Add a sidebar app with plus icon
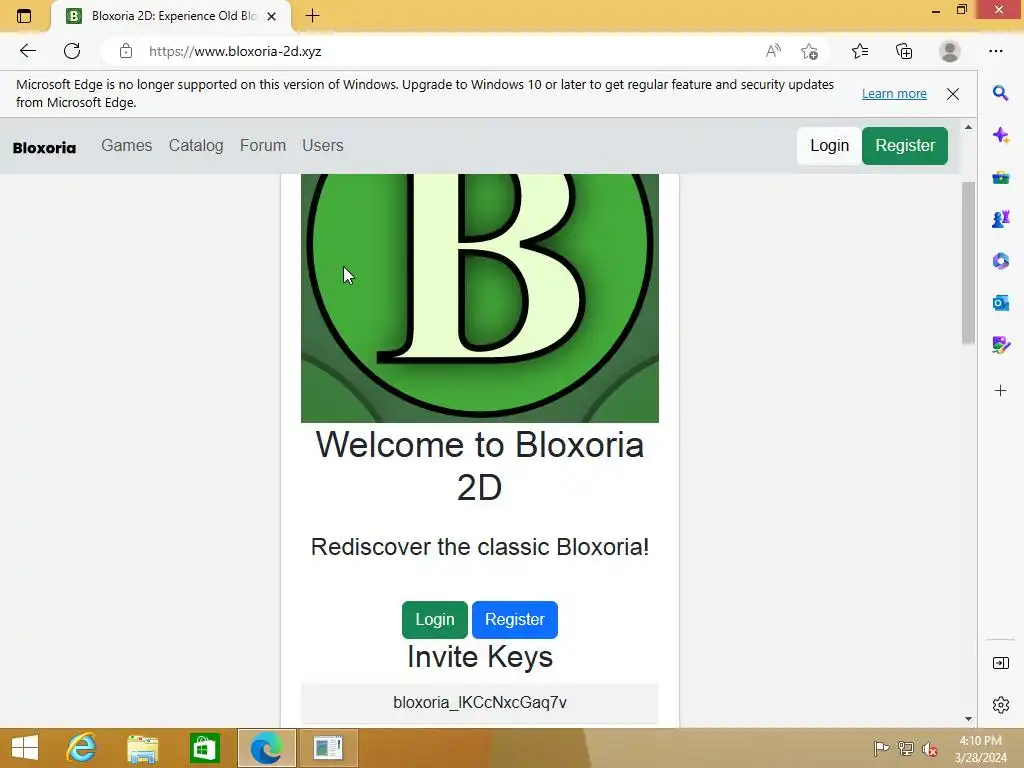This screenshot has height=768, width=1024. click(x=1000, y=391)
